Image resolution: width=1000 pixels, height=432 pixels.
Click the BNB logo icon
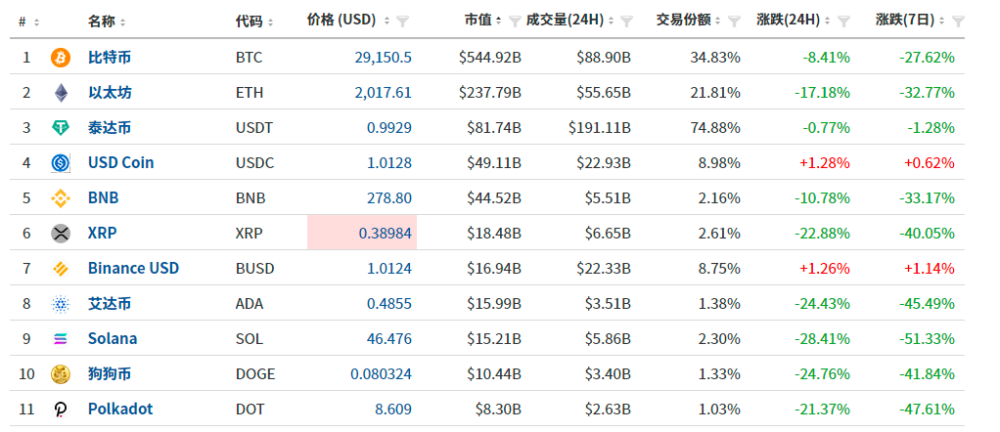[x=61, y=198]
